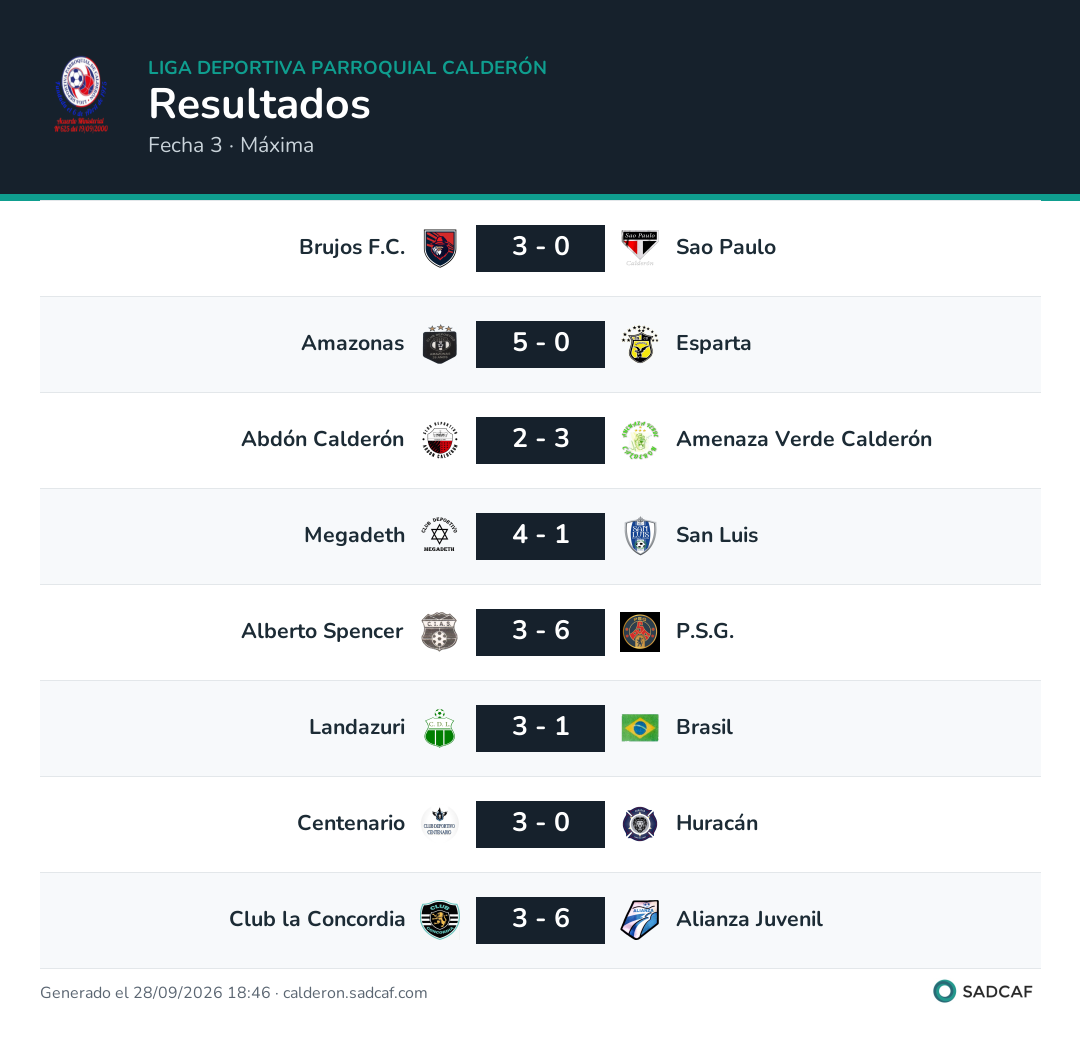The image size is (1080, 1044).
Task: Select the Huracán circular badge
Action: tap(640, 824)
